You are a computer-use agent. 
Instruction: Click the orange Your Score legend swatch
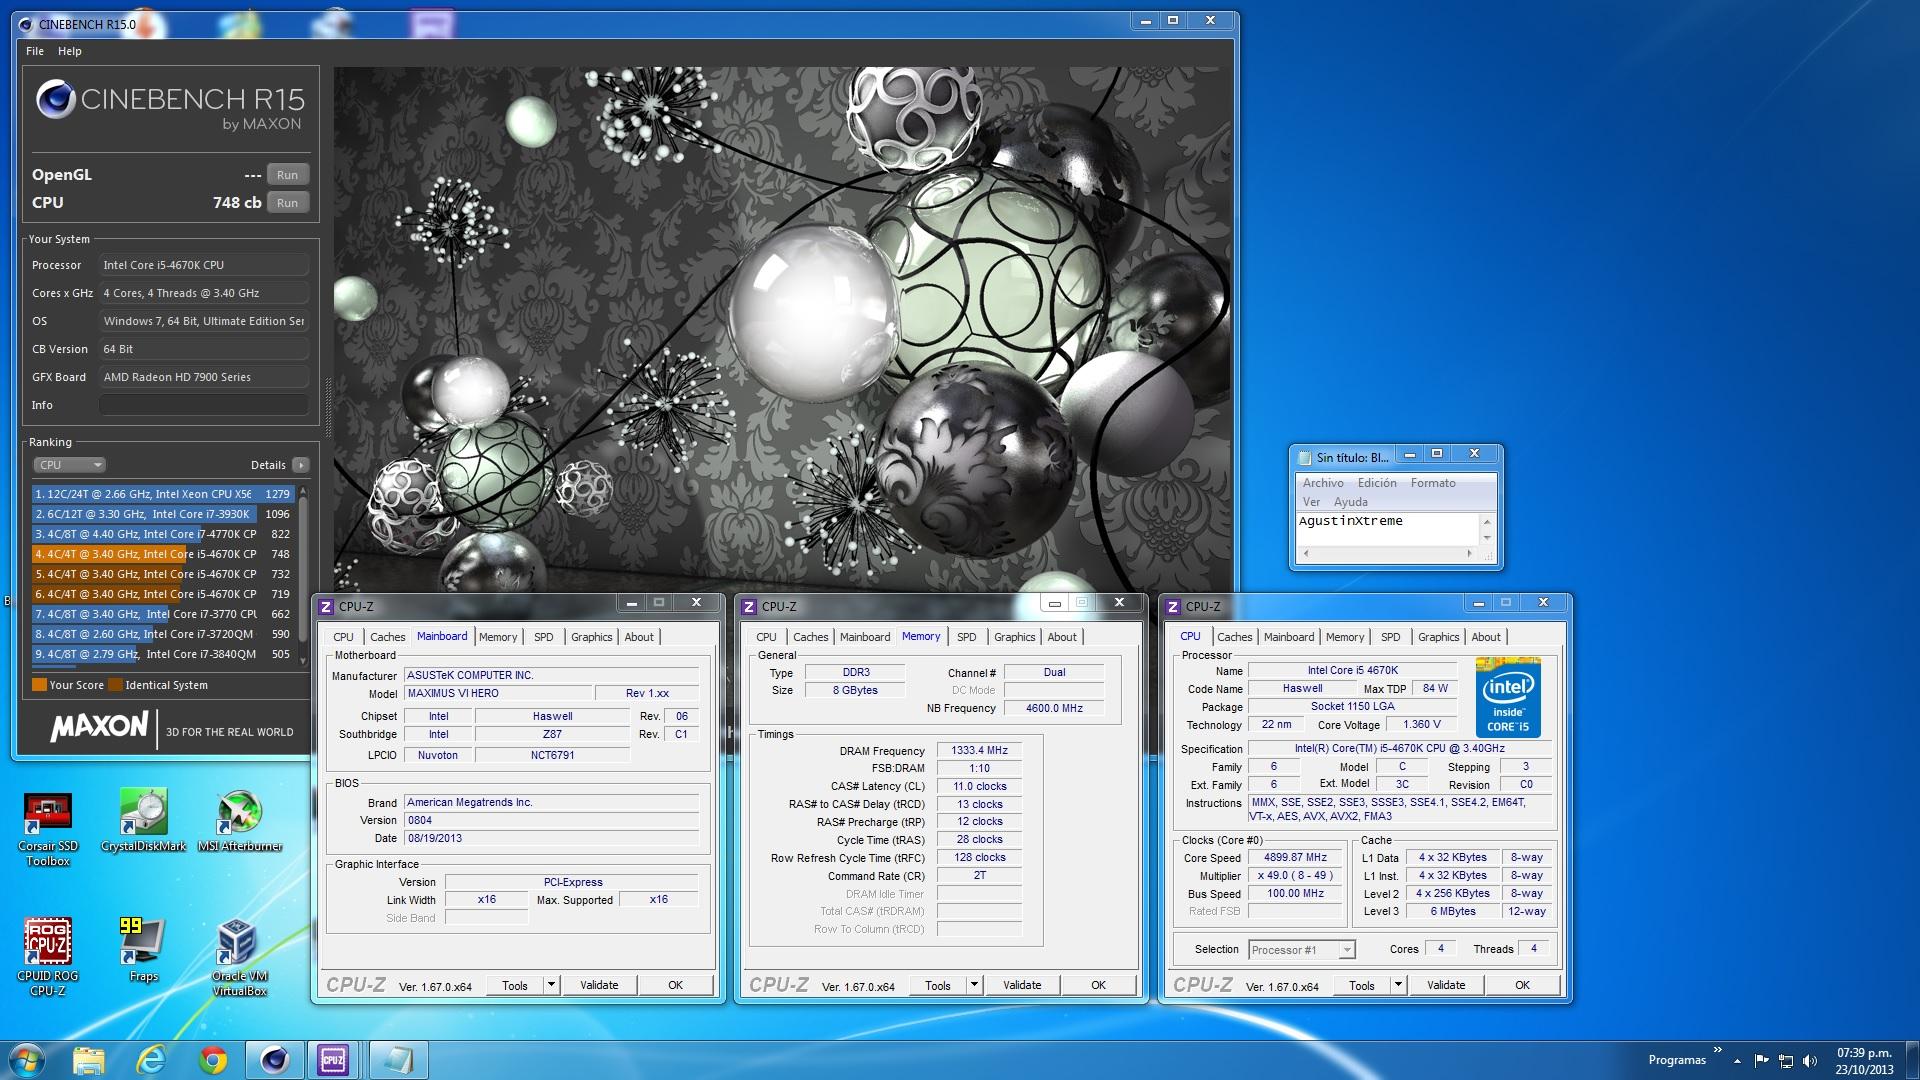(x=40, y=685)
